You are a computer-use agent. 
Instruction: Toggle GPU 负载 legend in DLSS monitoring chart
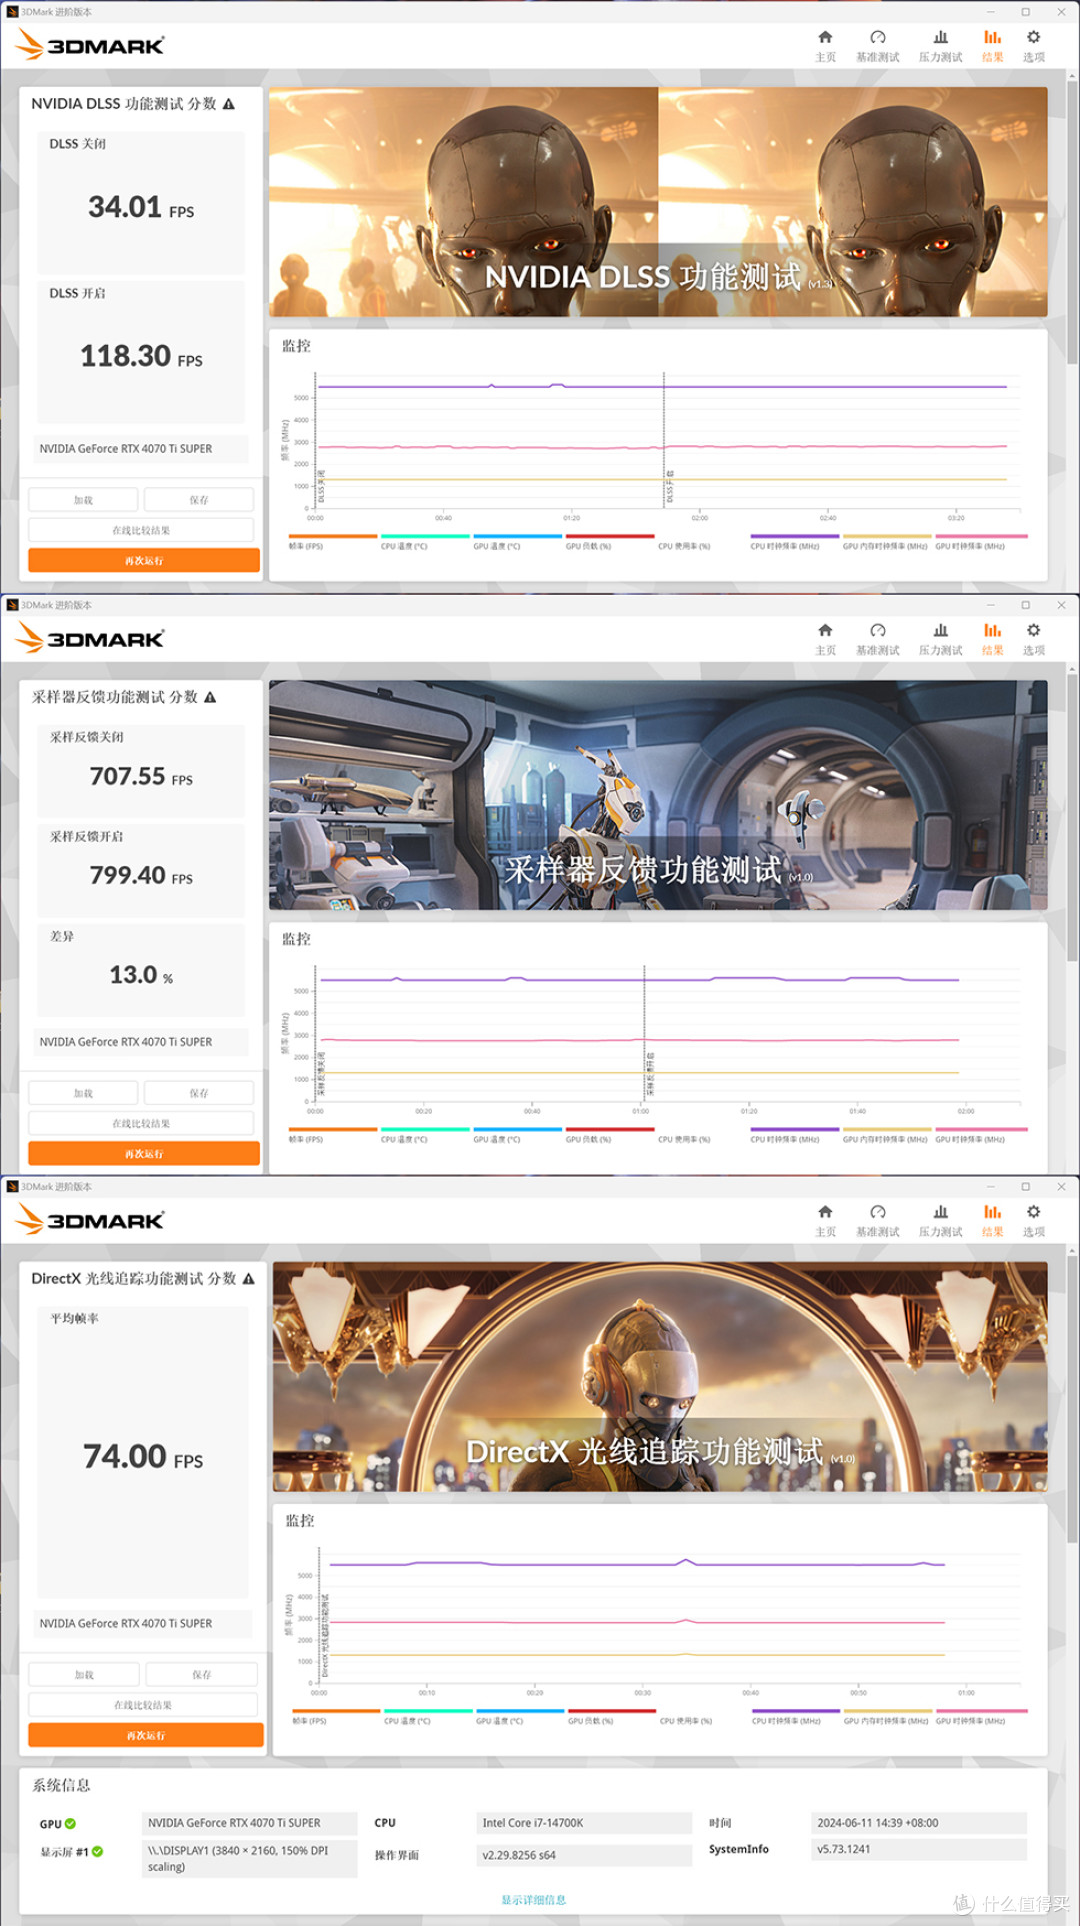(x=610, y=542)
